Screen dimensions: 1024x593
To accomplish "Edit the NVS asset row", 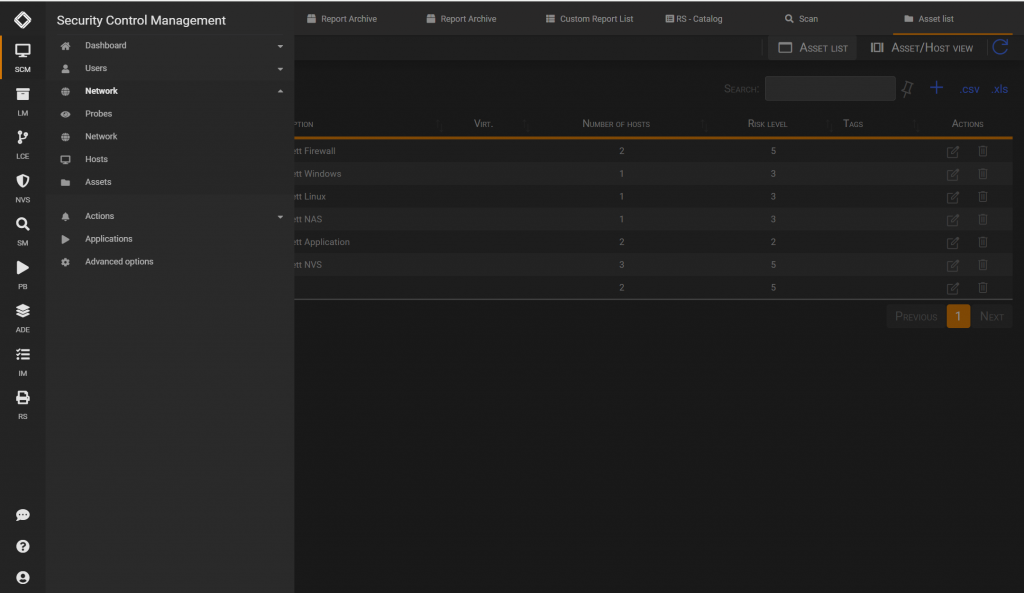I will point(953,266).
